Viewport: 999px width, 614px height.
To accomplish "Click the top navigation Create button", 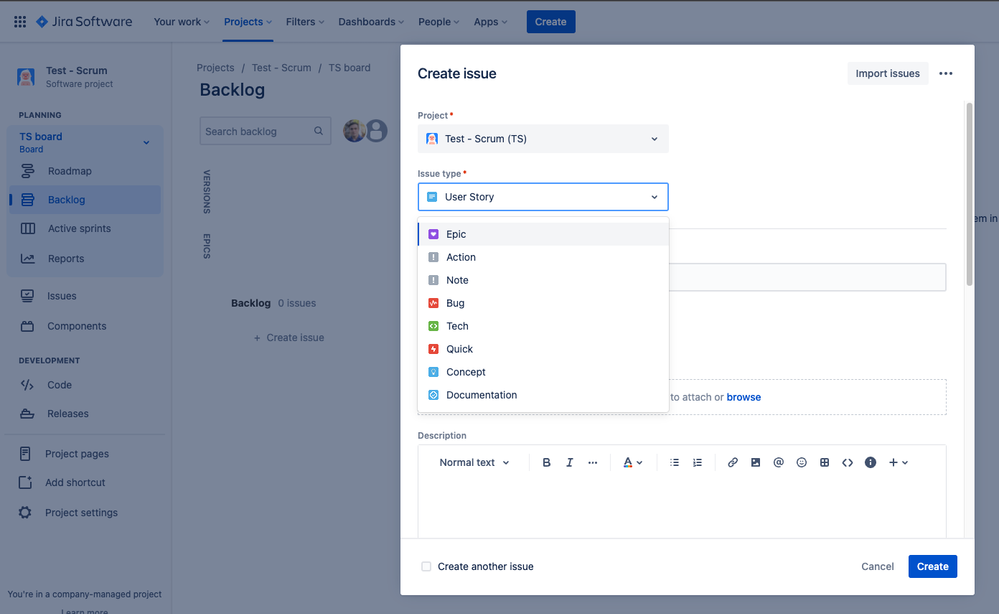I will click(x=550, y=22).
